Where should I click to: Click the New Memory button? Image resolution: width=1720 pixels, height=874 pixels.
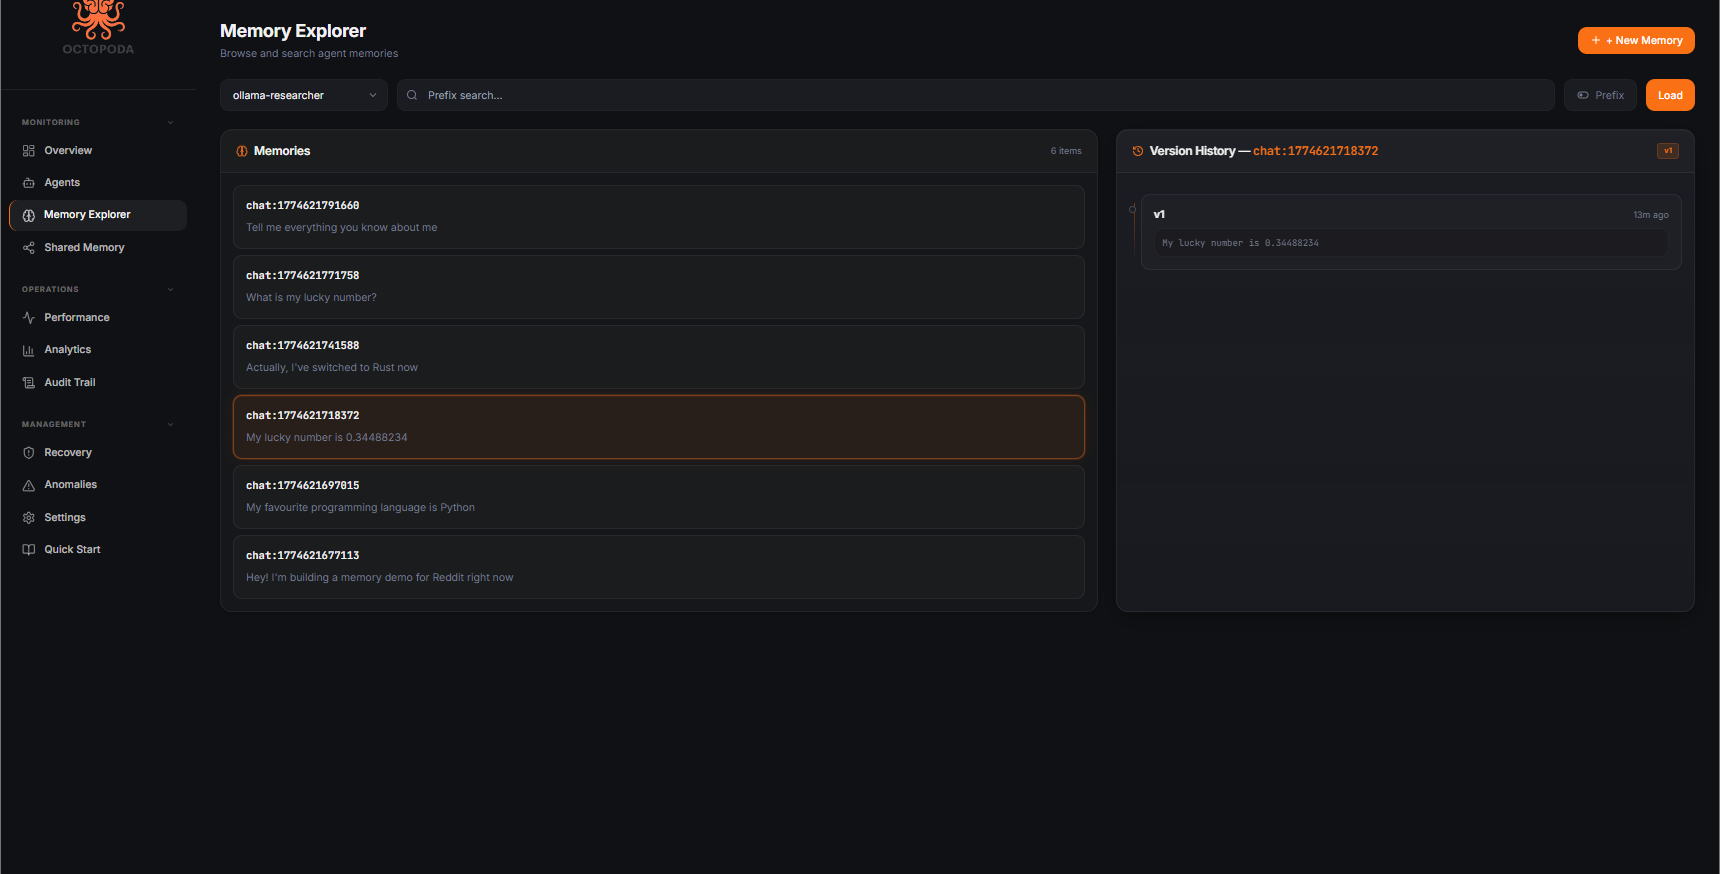(x=1636, y=41)
